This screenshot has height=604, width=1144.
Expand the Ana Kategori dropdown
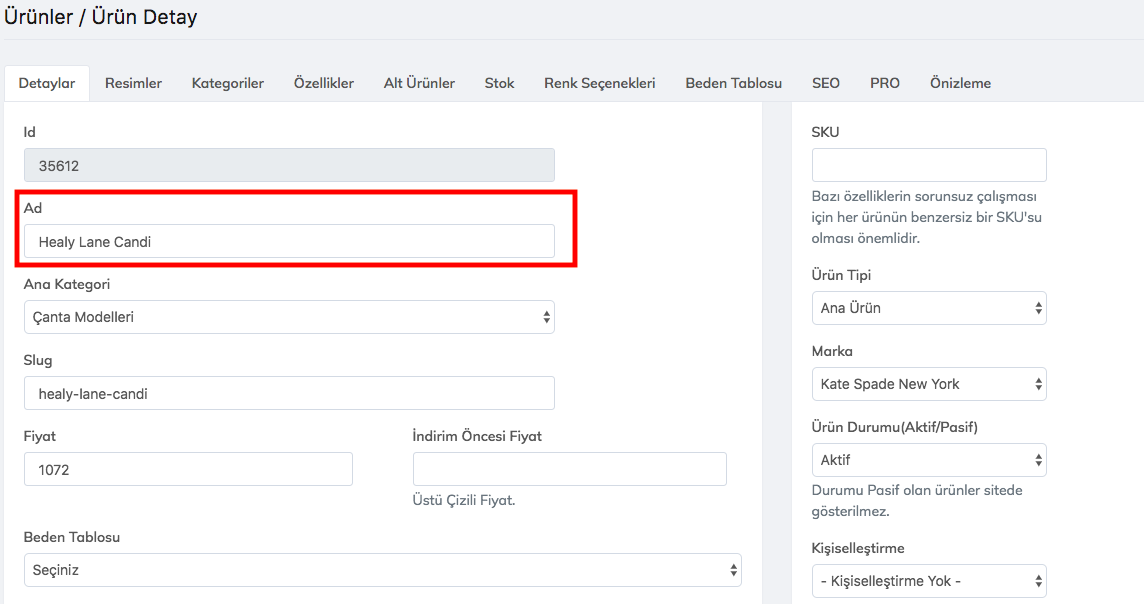288,317
